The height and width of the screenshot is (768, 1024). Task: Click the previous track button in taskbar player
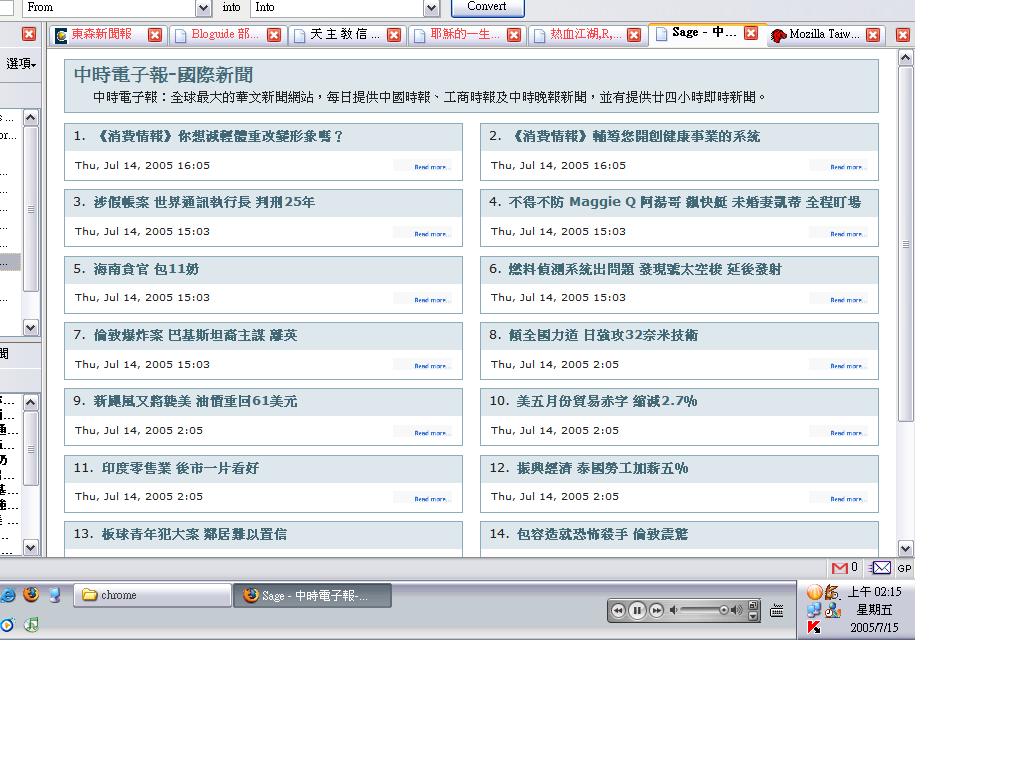pos(618,610)
